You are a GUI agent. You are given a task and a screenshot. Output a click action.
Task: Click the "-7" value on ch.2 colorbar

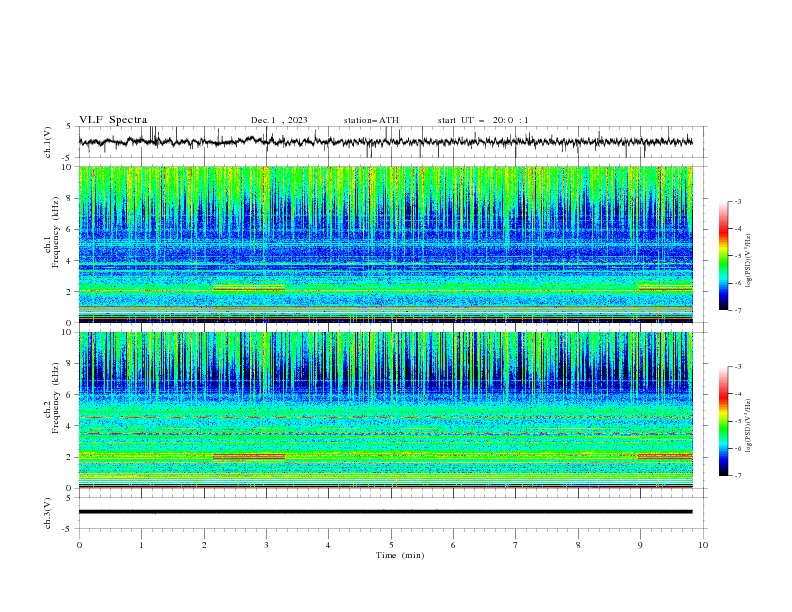(738, 475)
